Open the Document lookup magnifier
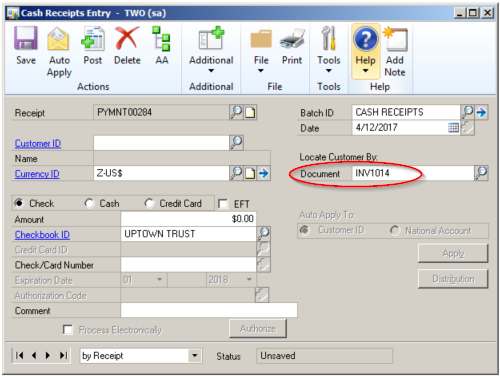Image resolution: width=500 pixels, height=377 pixels. click(x=481, y=173)
